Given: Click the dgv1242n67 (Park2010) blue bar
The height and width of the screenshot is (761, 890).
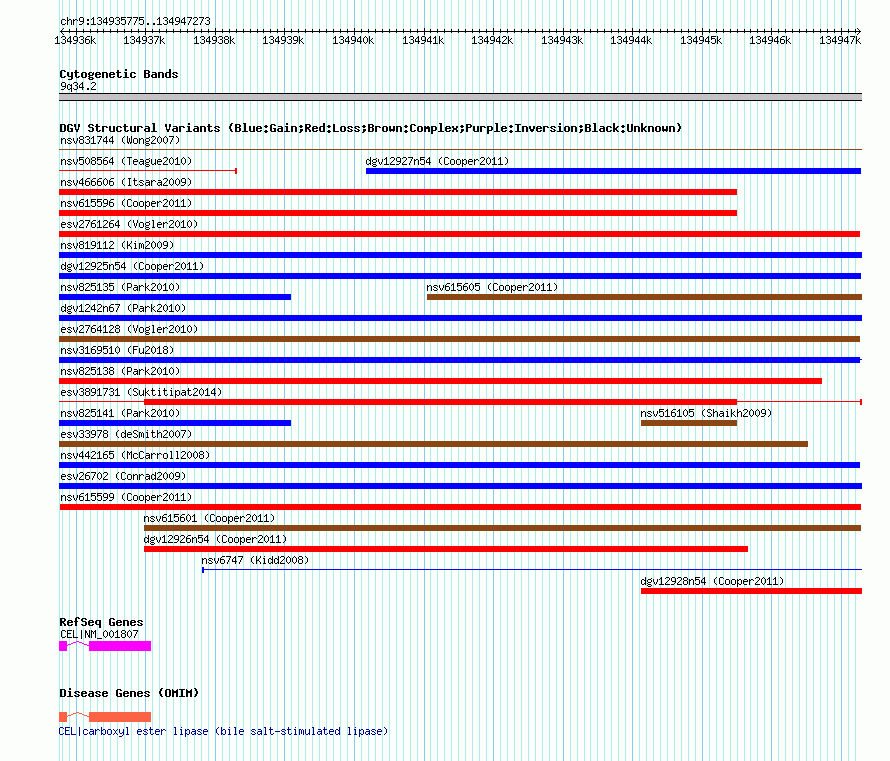Looking at the screenshot, I should pos(460,318).
